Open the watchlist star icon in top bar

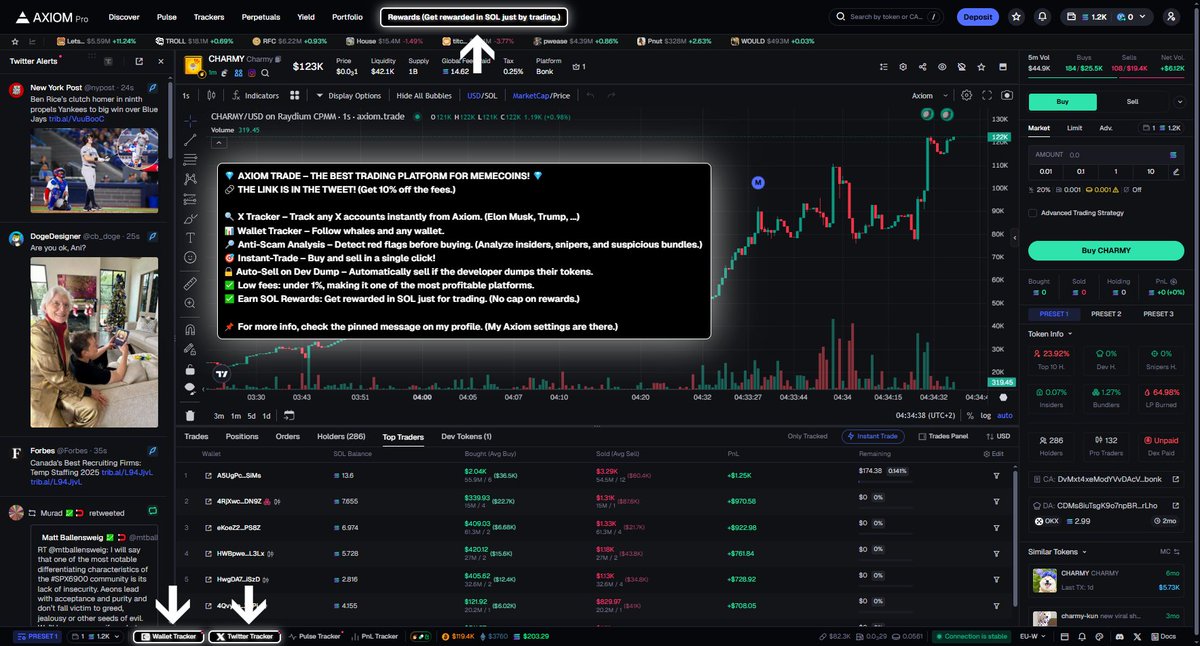(x=1016, y=17)
